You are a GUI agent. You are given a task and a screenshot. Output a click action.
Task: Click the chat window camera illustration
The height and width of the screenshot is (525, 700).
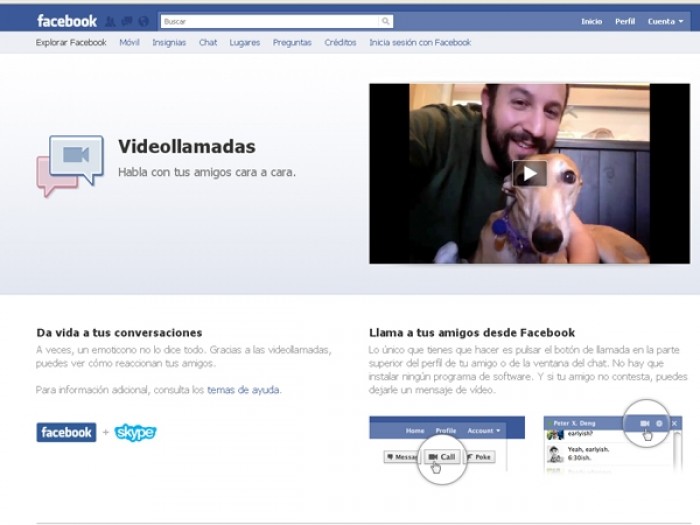[x=645, y=423]
